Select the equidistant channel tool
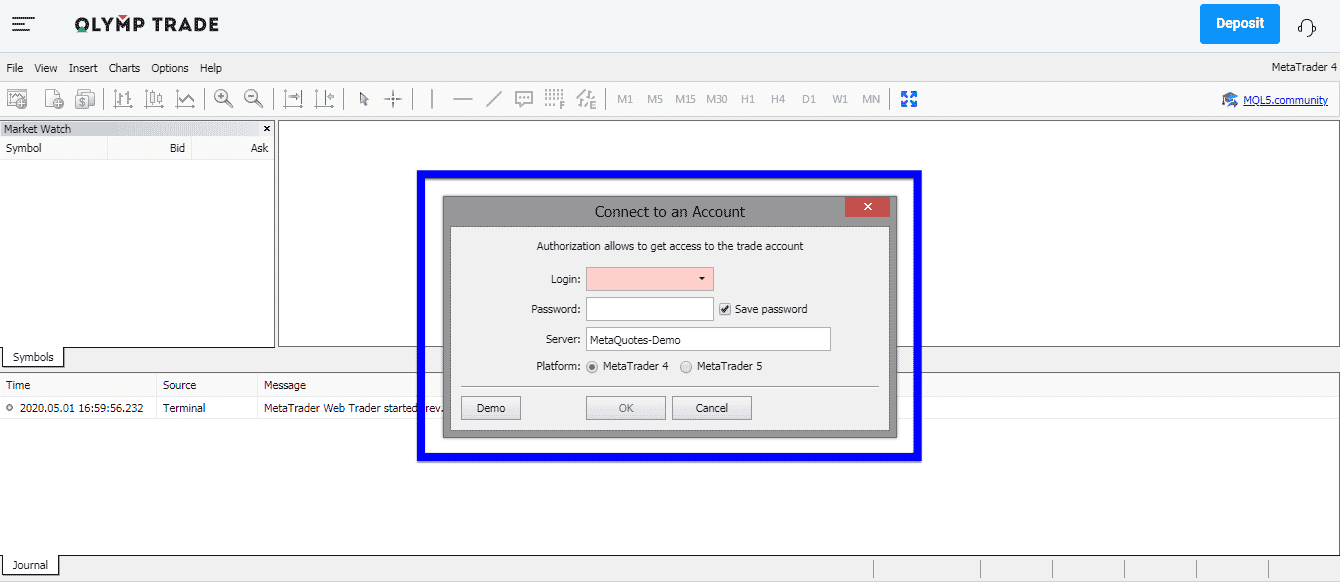This screenshot has width=1341, height=582. coord(586,98)
